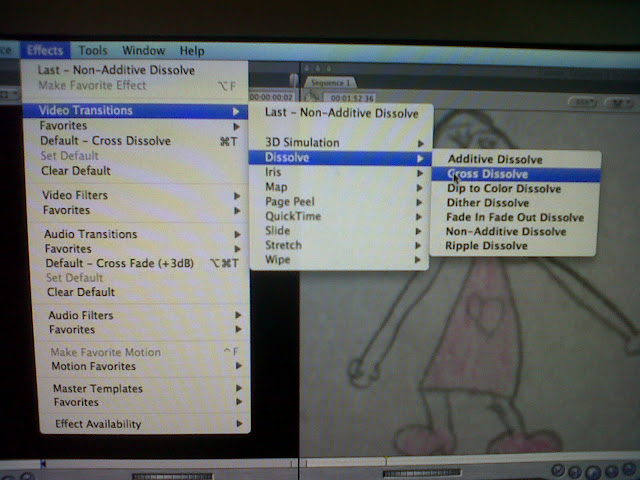Expand the Stretch transitions submenu
This screenshot has height=480, width=640.
point(339,245)
